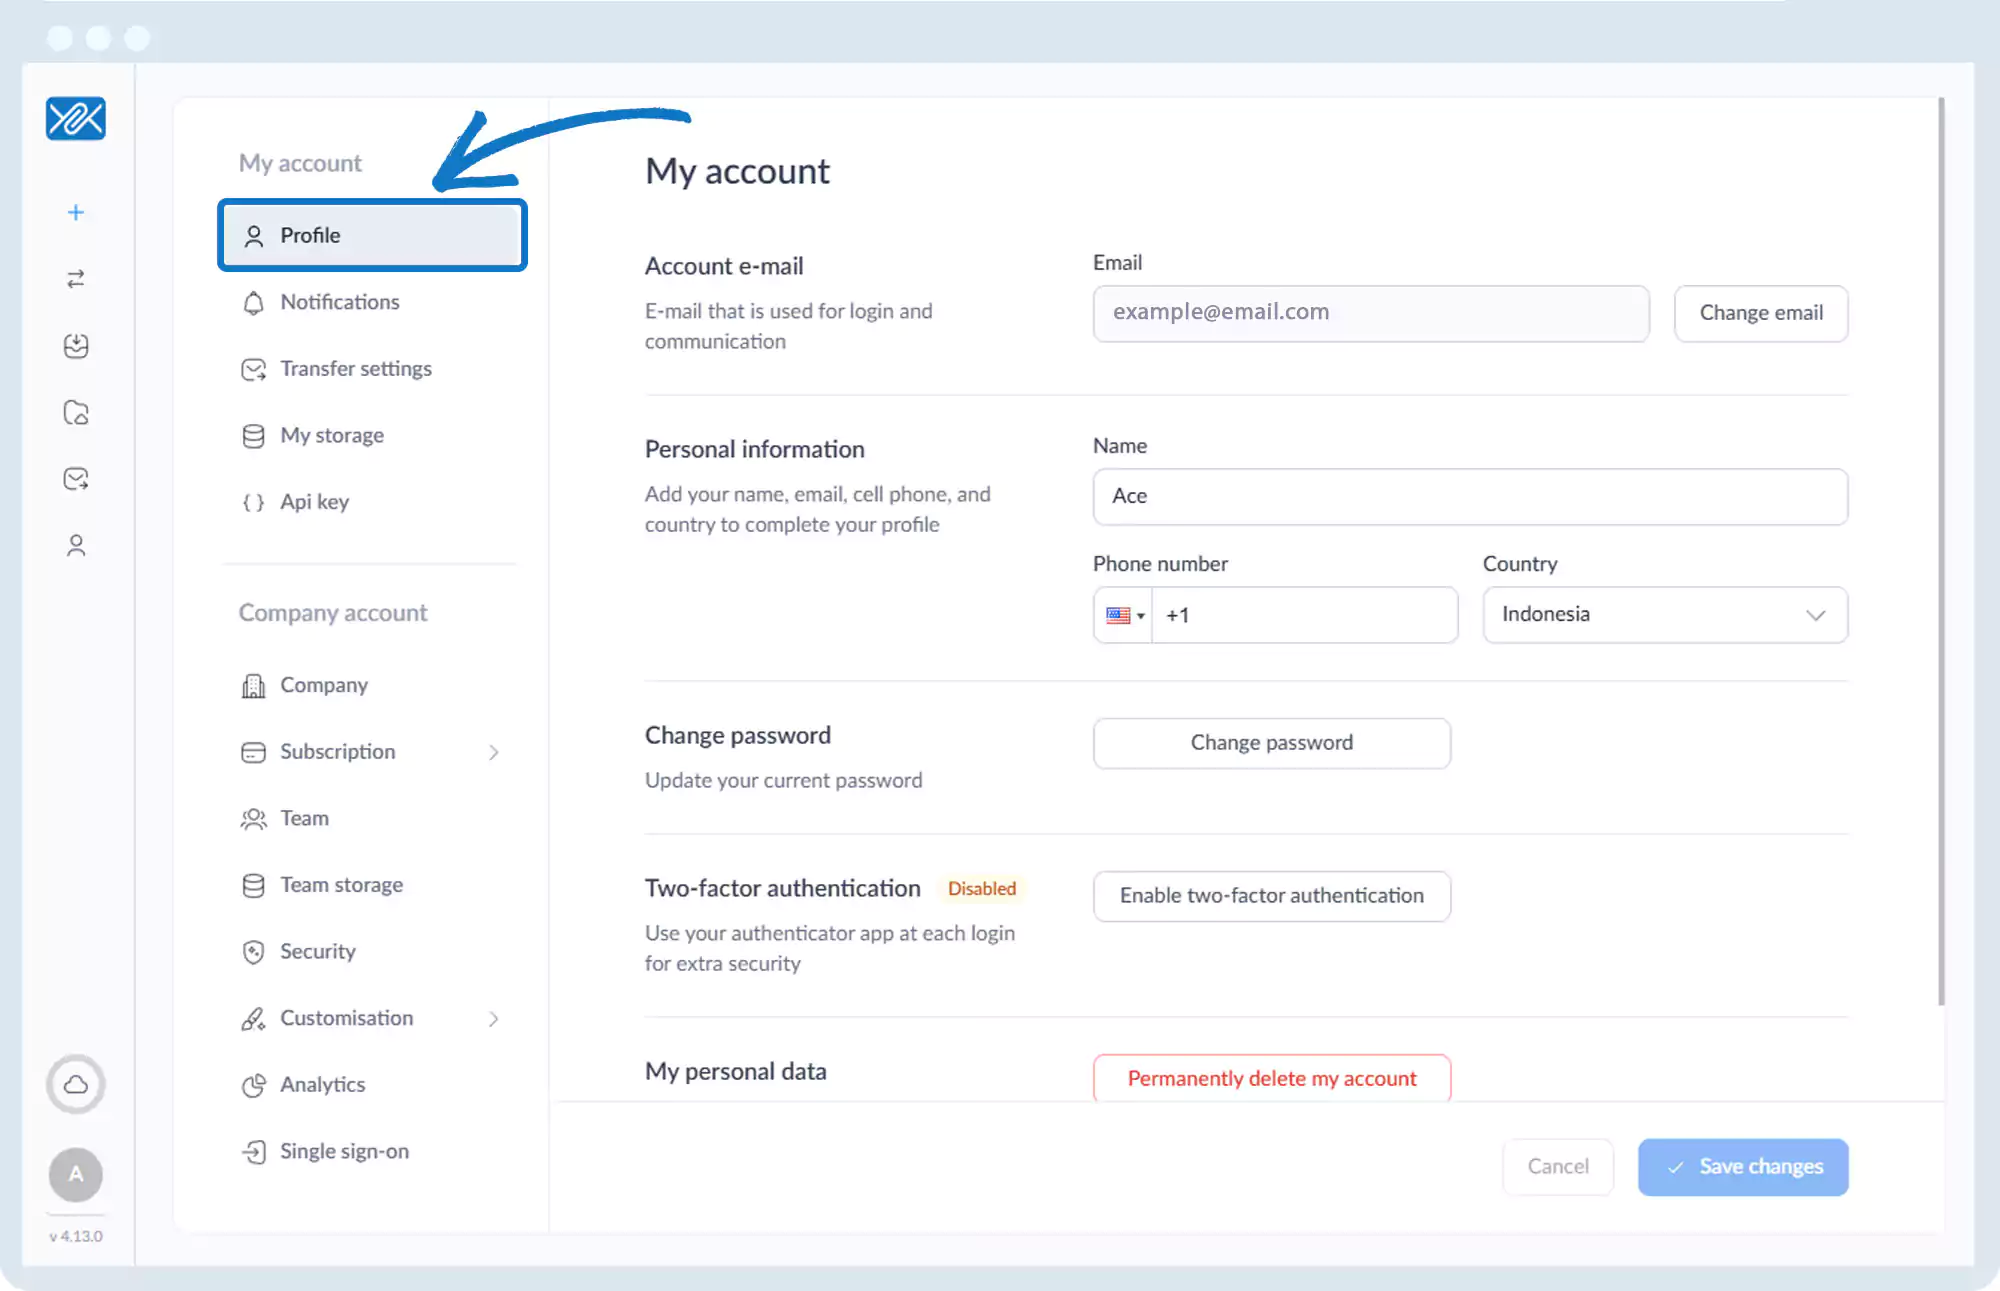Click the app logo at top left
This screenshot has width=2000, height=1291.
click(76, 119)
